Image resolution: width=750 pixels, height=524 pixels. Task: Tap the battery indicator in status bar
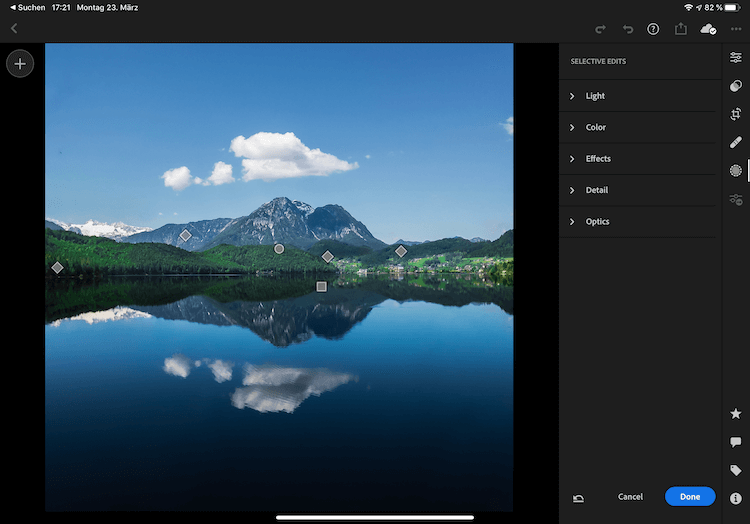click(732, 8)
